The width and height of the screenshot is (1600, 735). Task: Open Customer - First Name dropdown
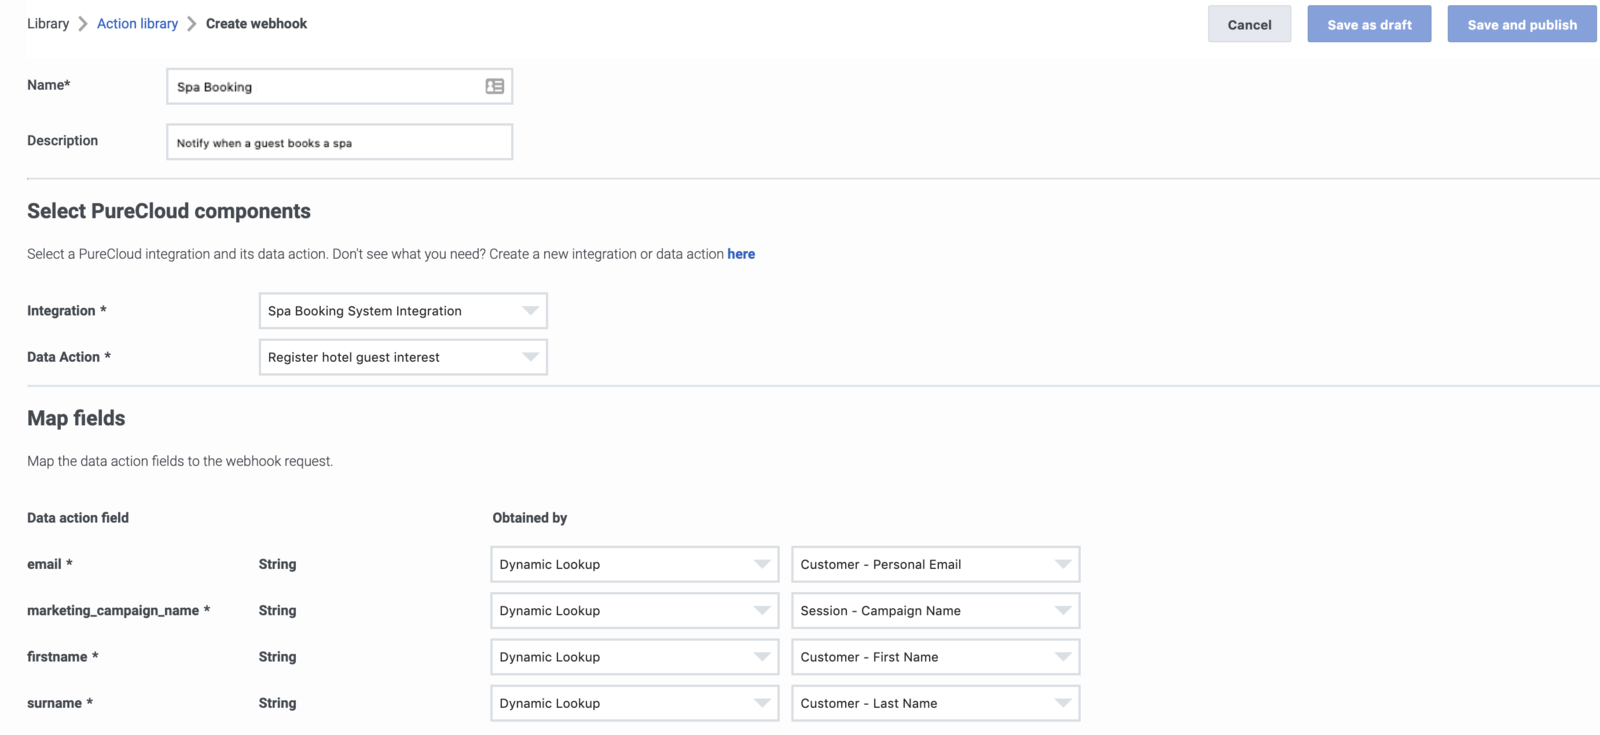pyautogui.click(x=936, y=657)
